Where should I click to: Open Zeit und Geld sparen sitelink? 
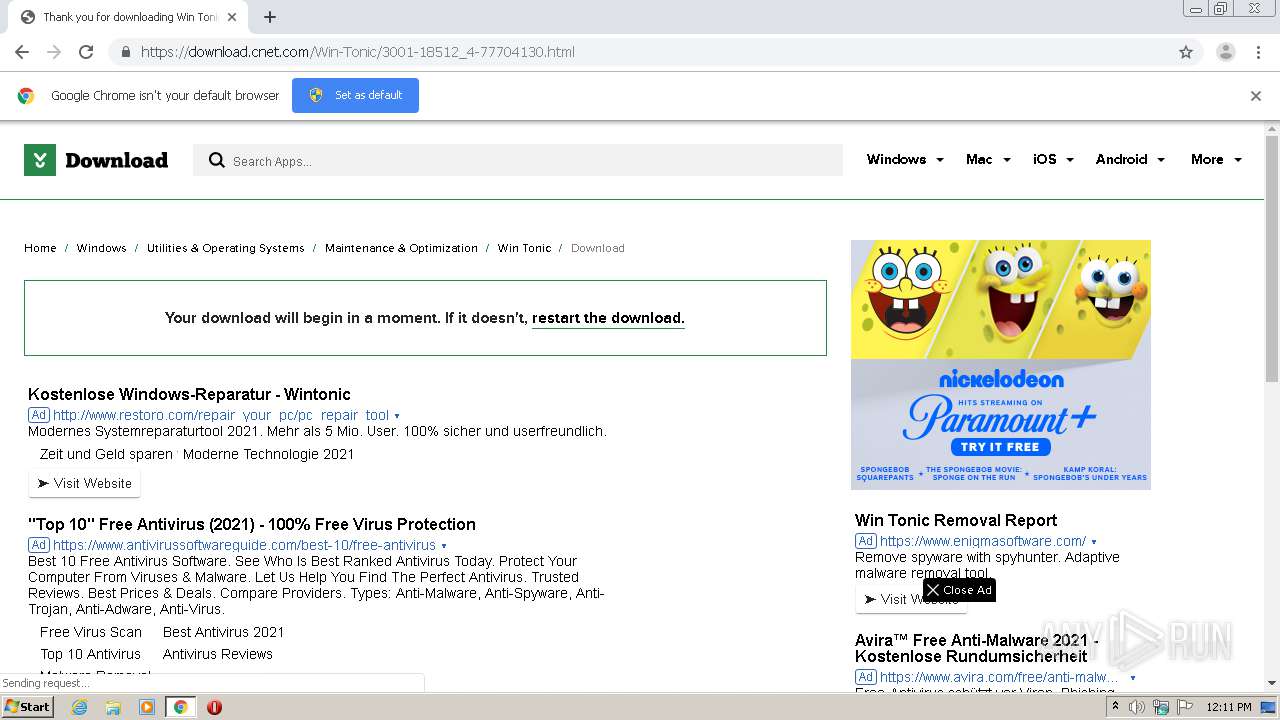coord(106,454)
